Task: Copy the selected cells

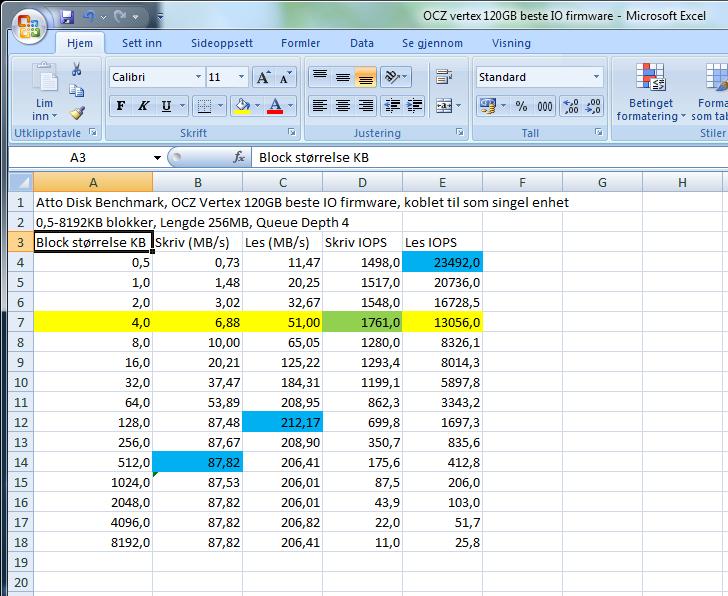Action: pyautogui.click(x=77, y=91)
